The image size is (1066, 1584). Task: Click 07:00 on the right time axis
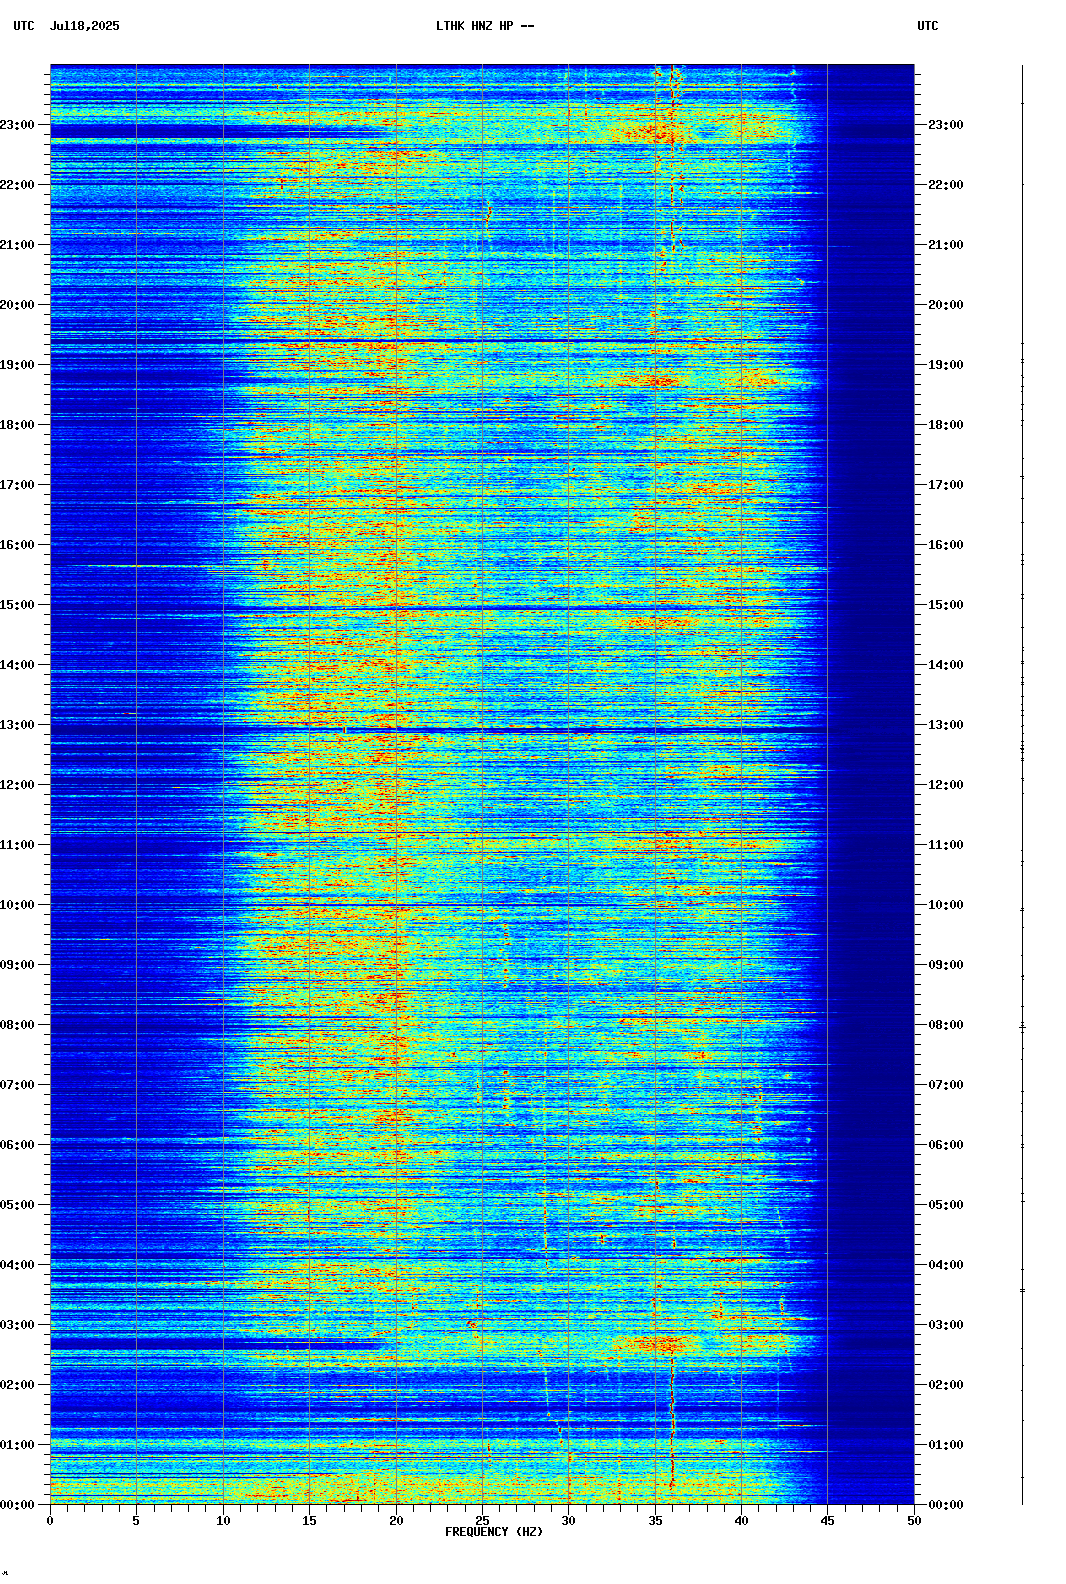946,1085
